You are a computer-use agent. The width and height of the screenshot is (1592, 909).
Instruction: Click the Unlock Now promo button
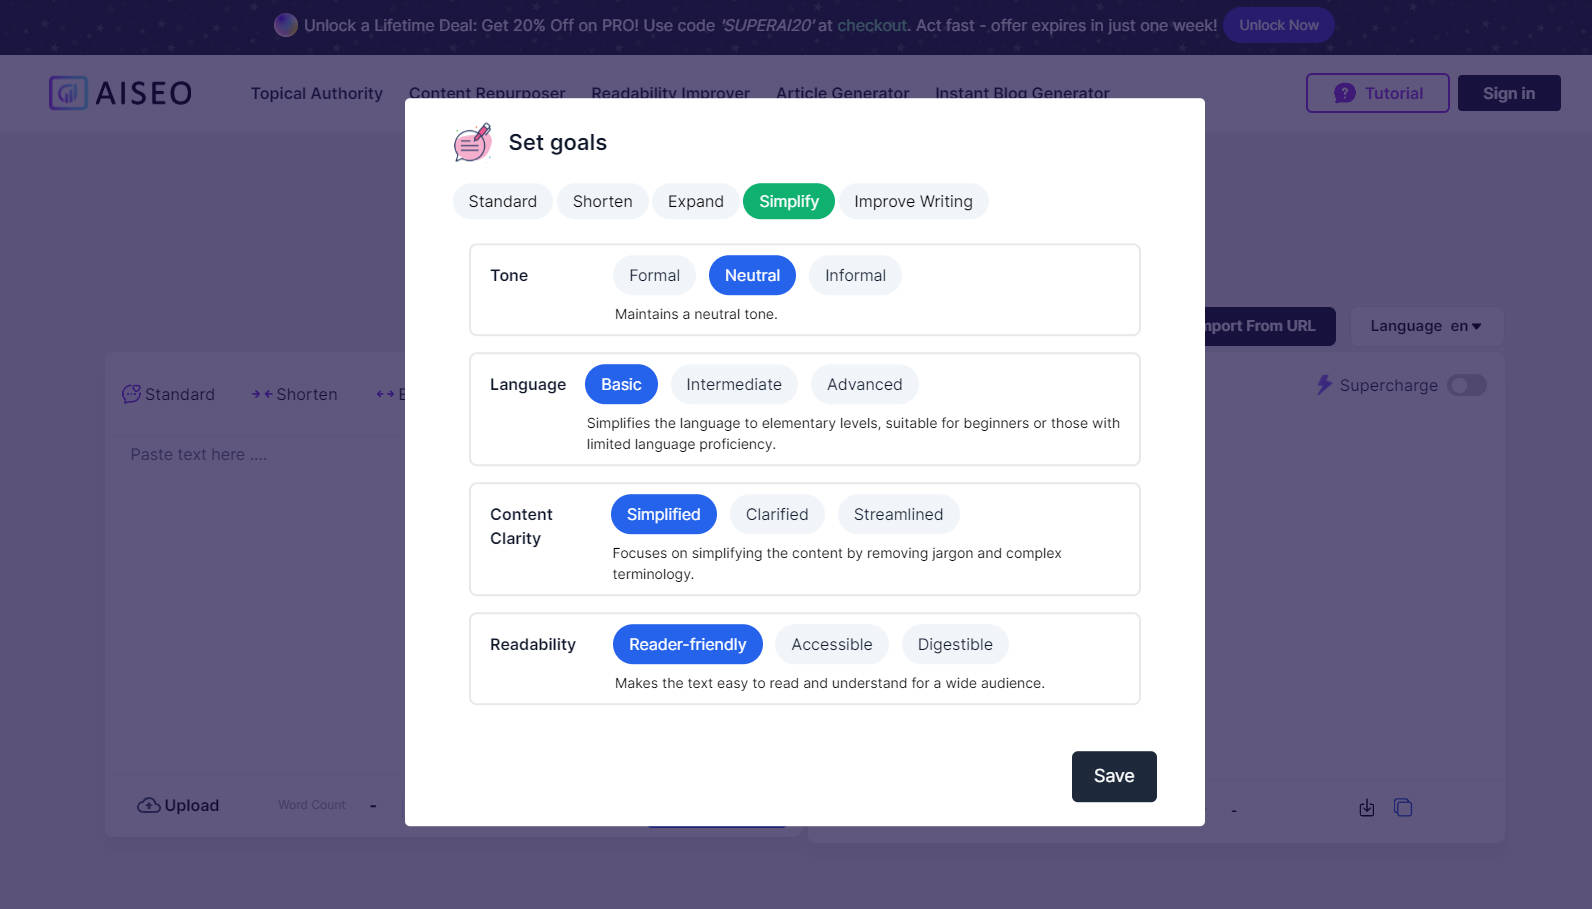click(1278, 25)
